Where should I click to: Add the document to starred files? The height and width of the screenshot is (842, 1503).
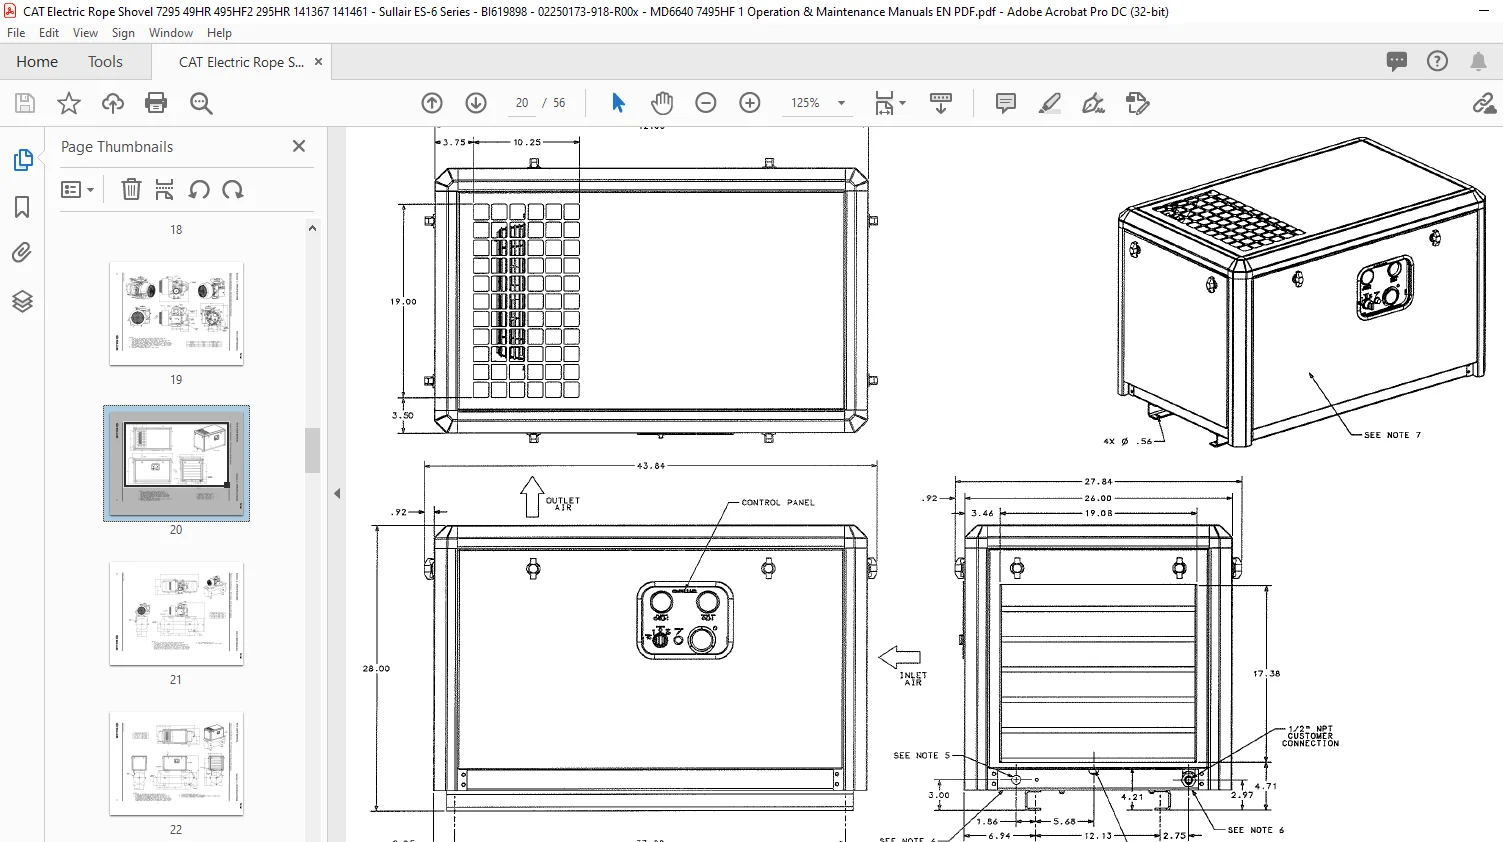69,103
